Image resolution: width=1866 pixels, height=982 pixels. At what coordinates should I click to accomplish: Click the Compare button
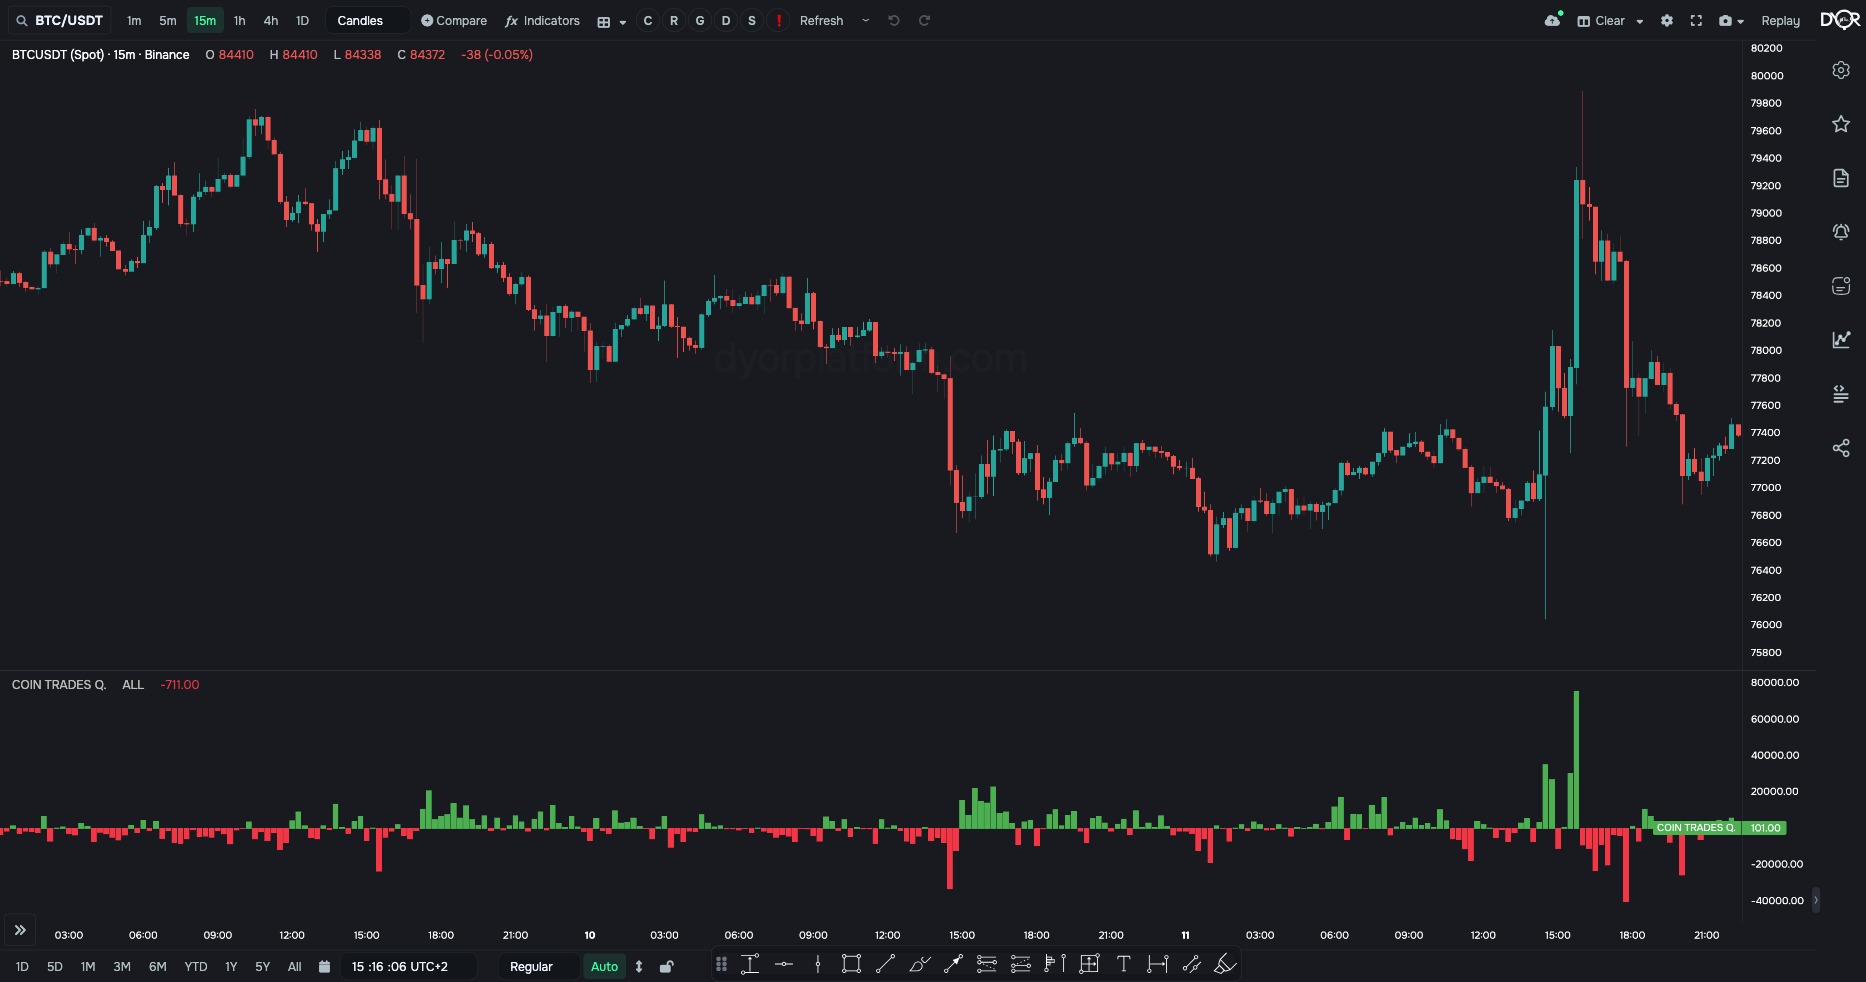[454, 21]
